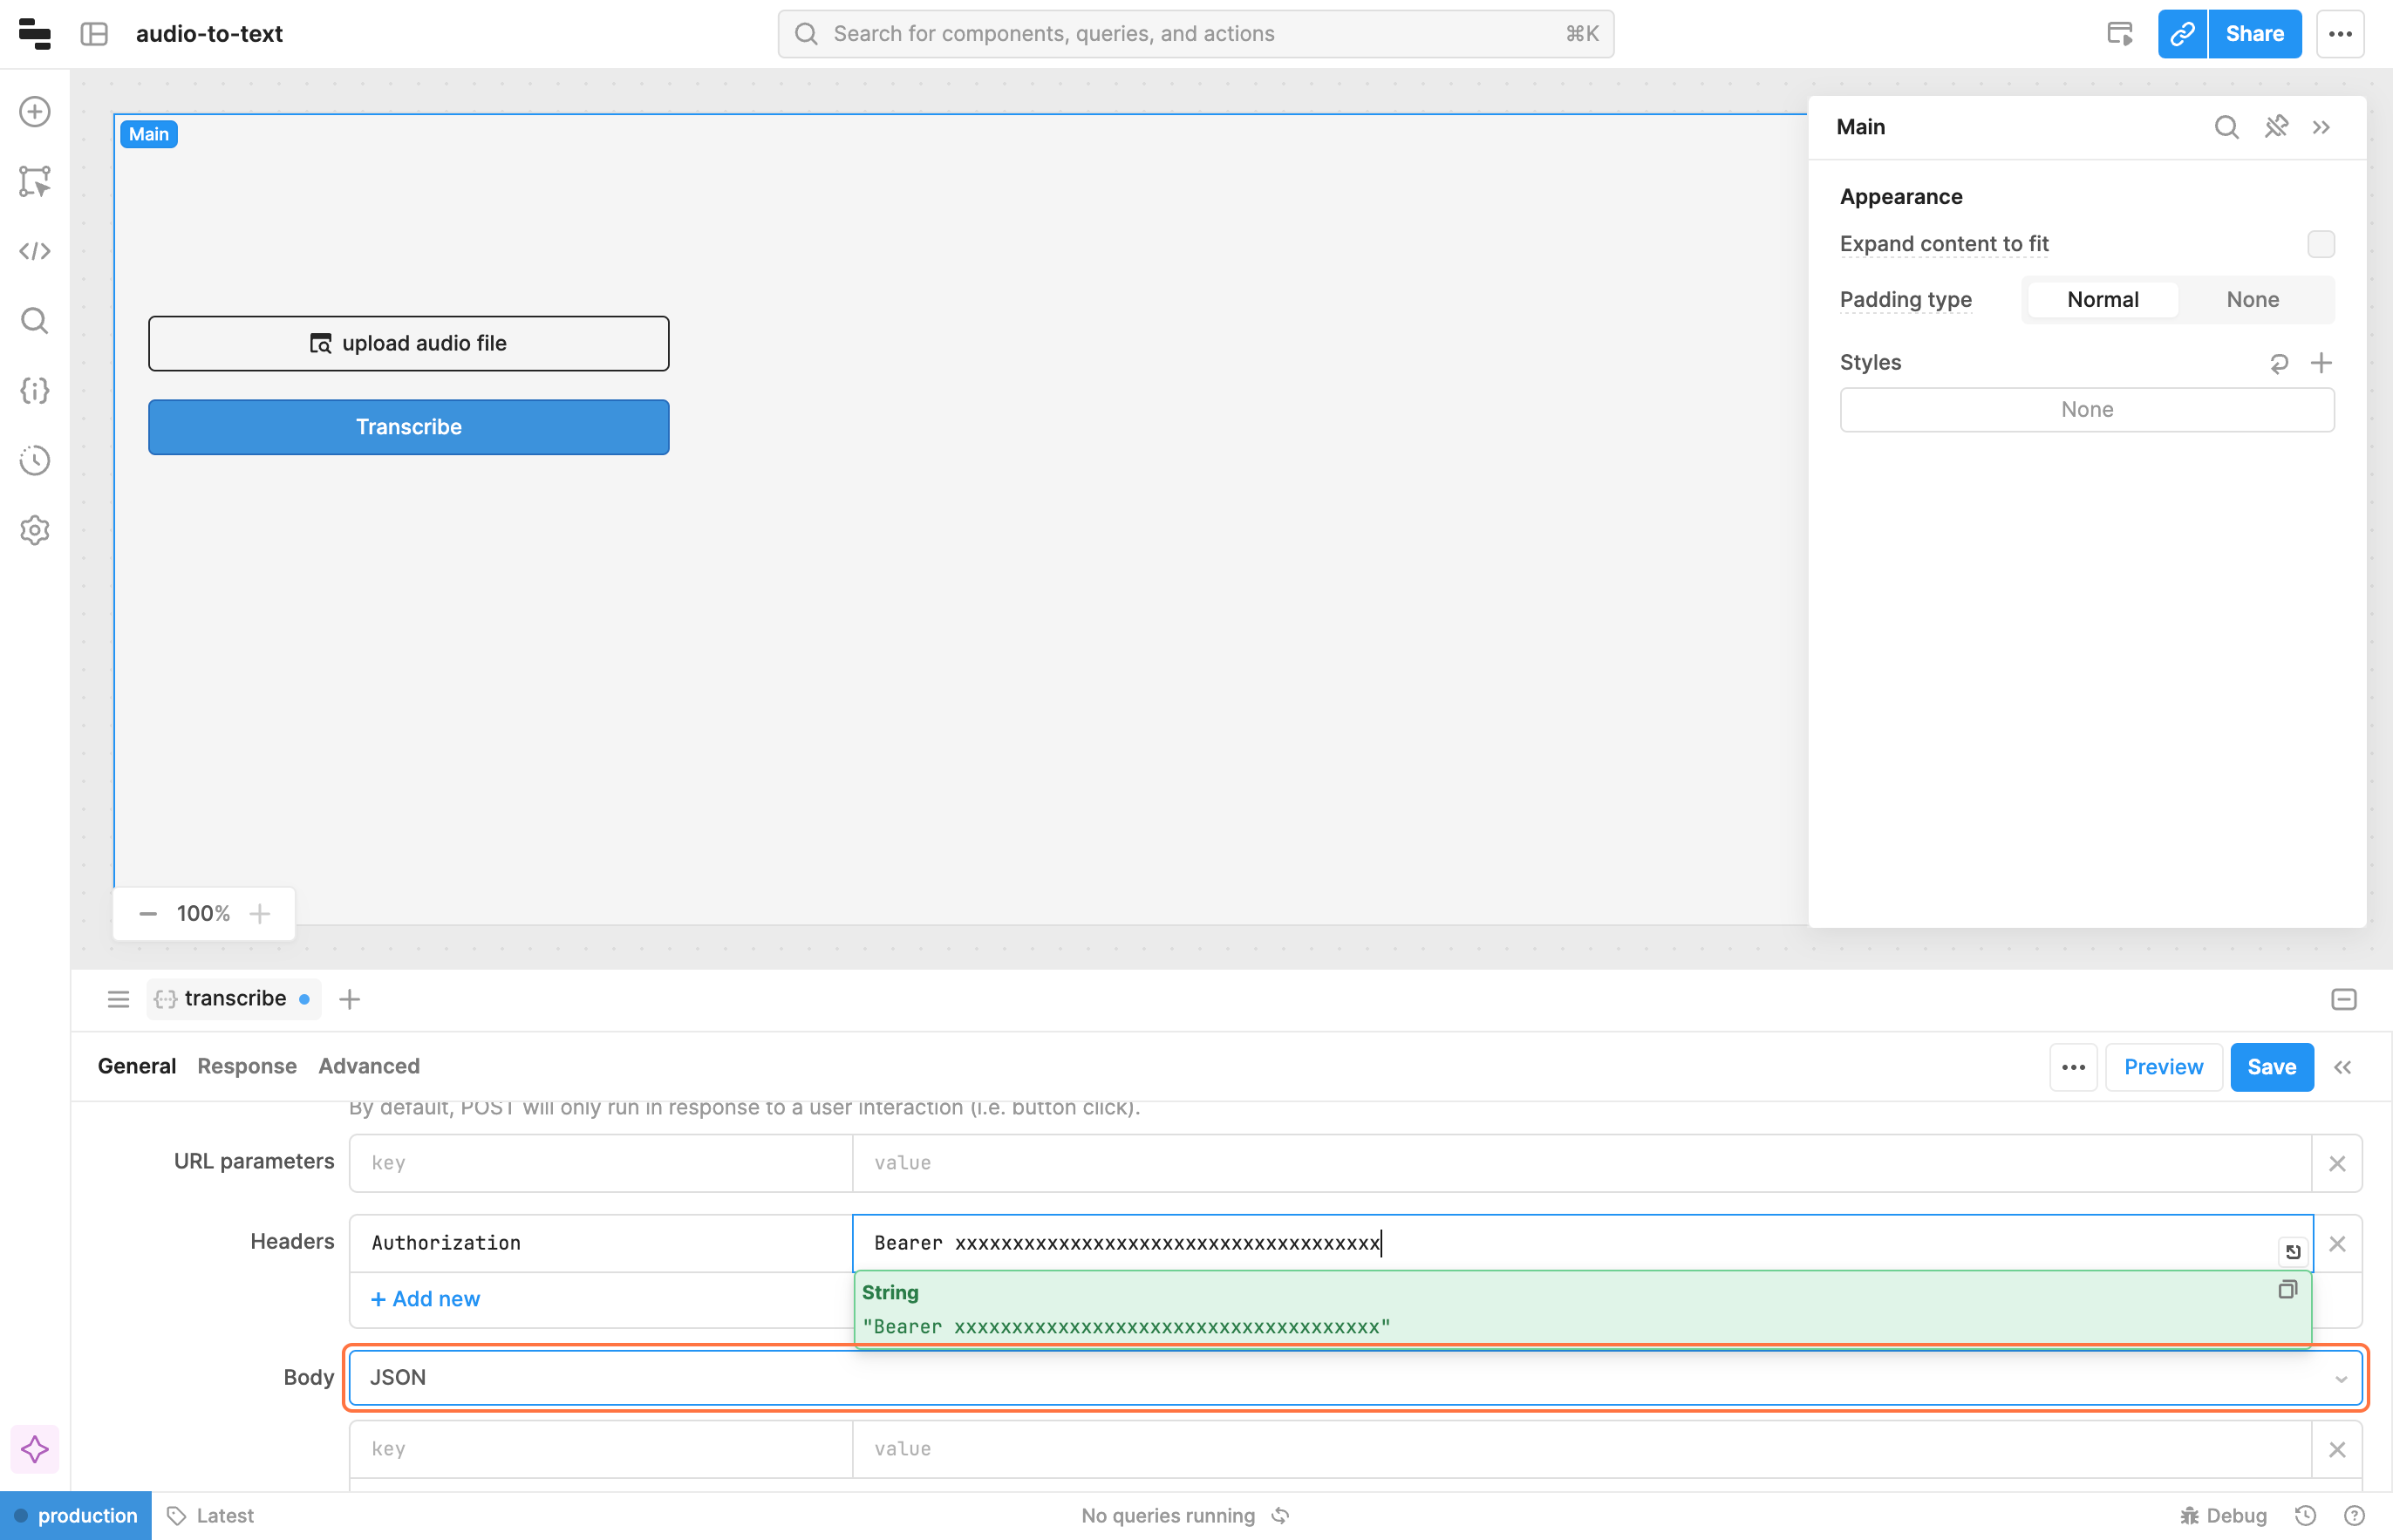Click the zoom in plus at 100%

click(260, 914)
